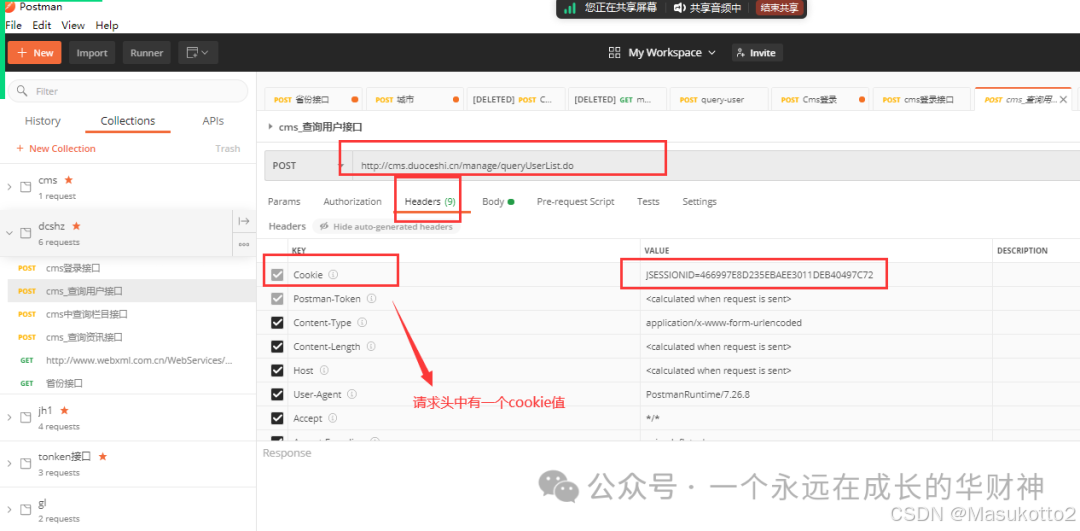This screenshot has width=1080, height=531.
Task: Open the Body tab
Action: pyautogui.click(x=498, y=202)
